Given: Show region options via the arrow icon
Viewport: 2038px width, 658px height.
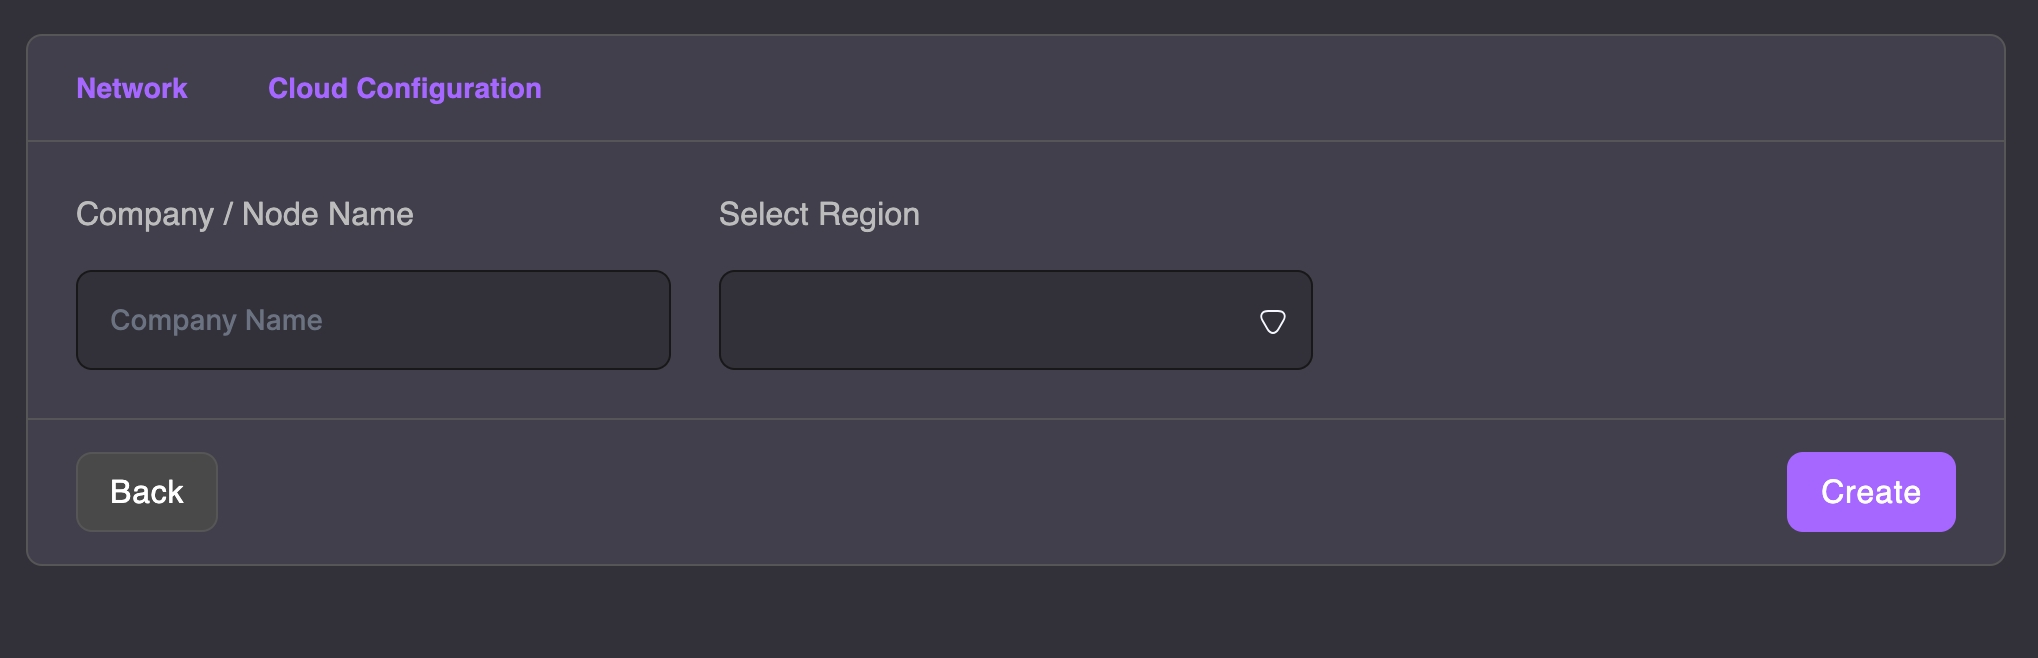Looking at the screenshot, I should pyautogui.click(x=1272, y=321).
